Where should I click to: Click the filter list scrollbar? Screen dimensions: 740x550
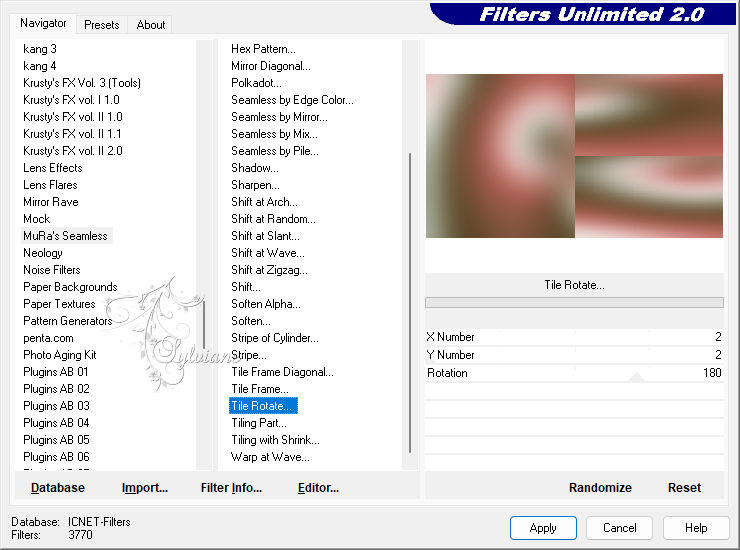(410, 302)
